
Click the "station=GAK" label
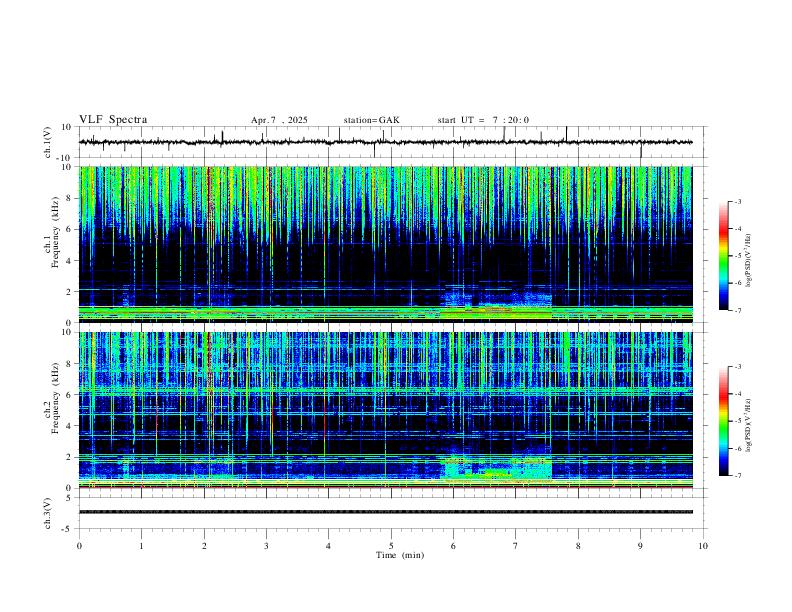[372, 120]
